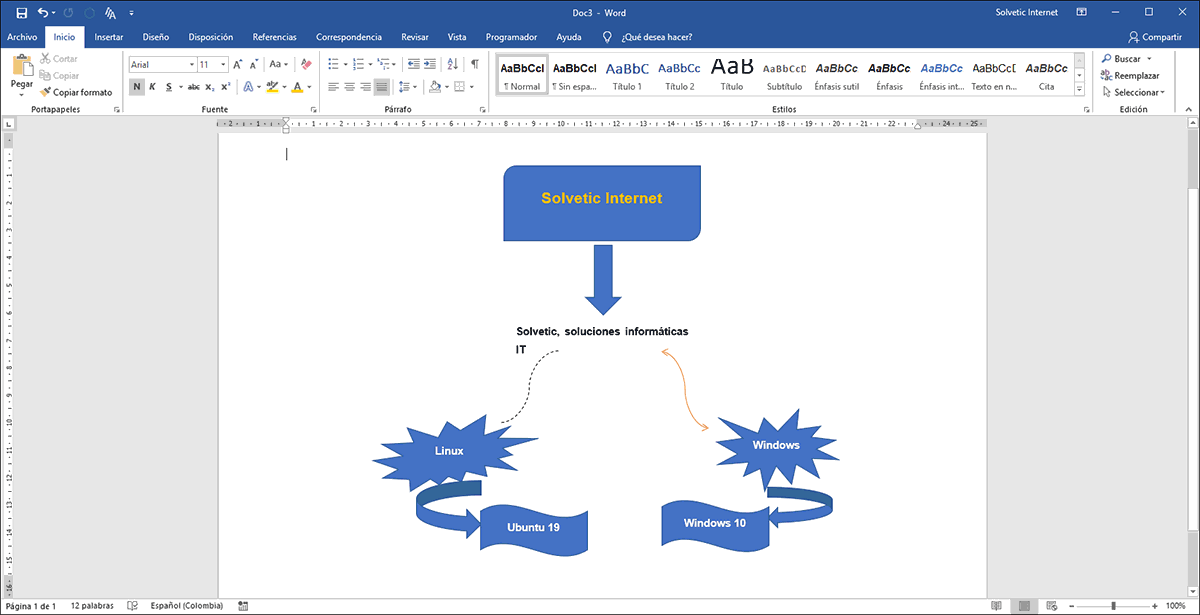Expand the font size 11 dropdown

point(222,64)
